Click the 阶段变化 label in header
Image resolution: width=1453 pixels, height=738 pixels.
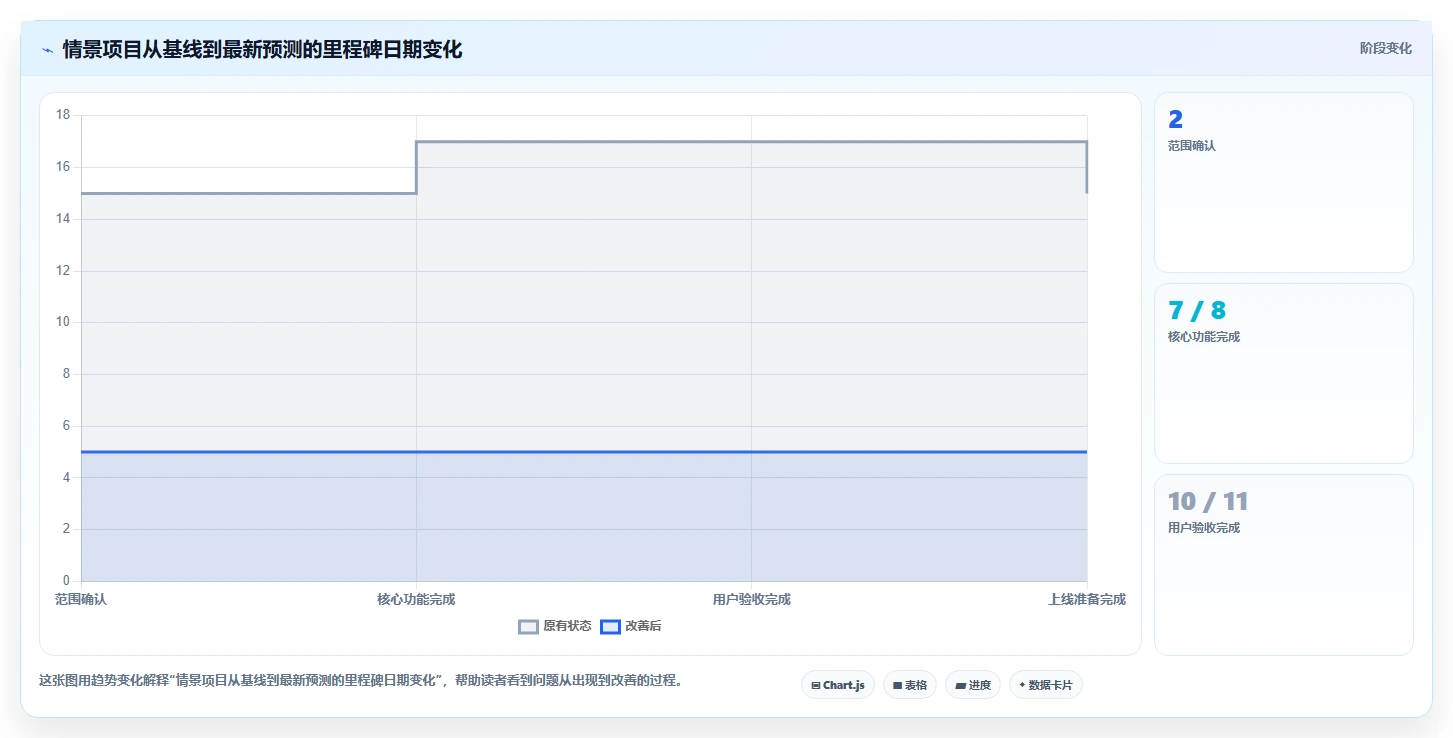click(x=1386, y=48)
